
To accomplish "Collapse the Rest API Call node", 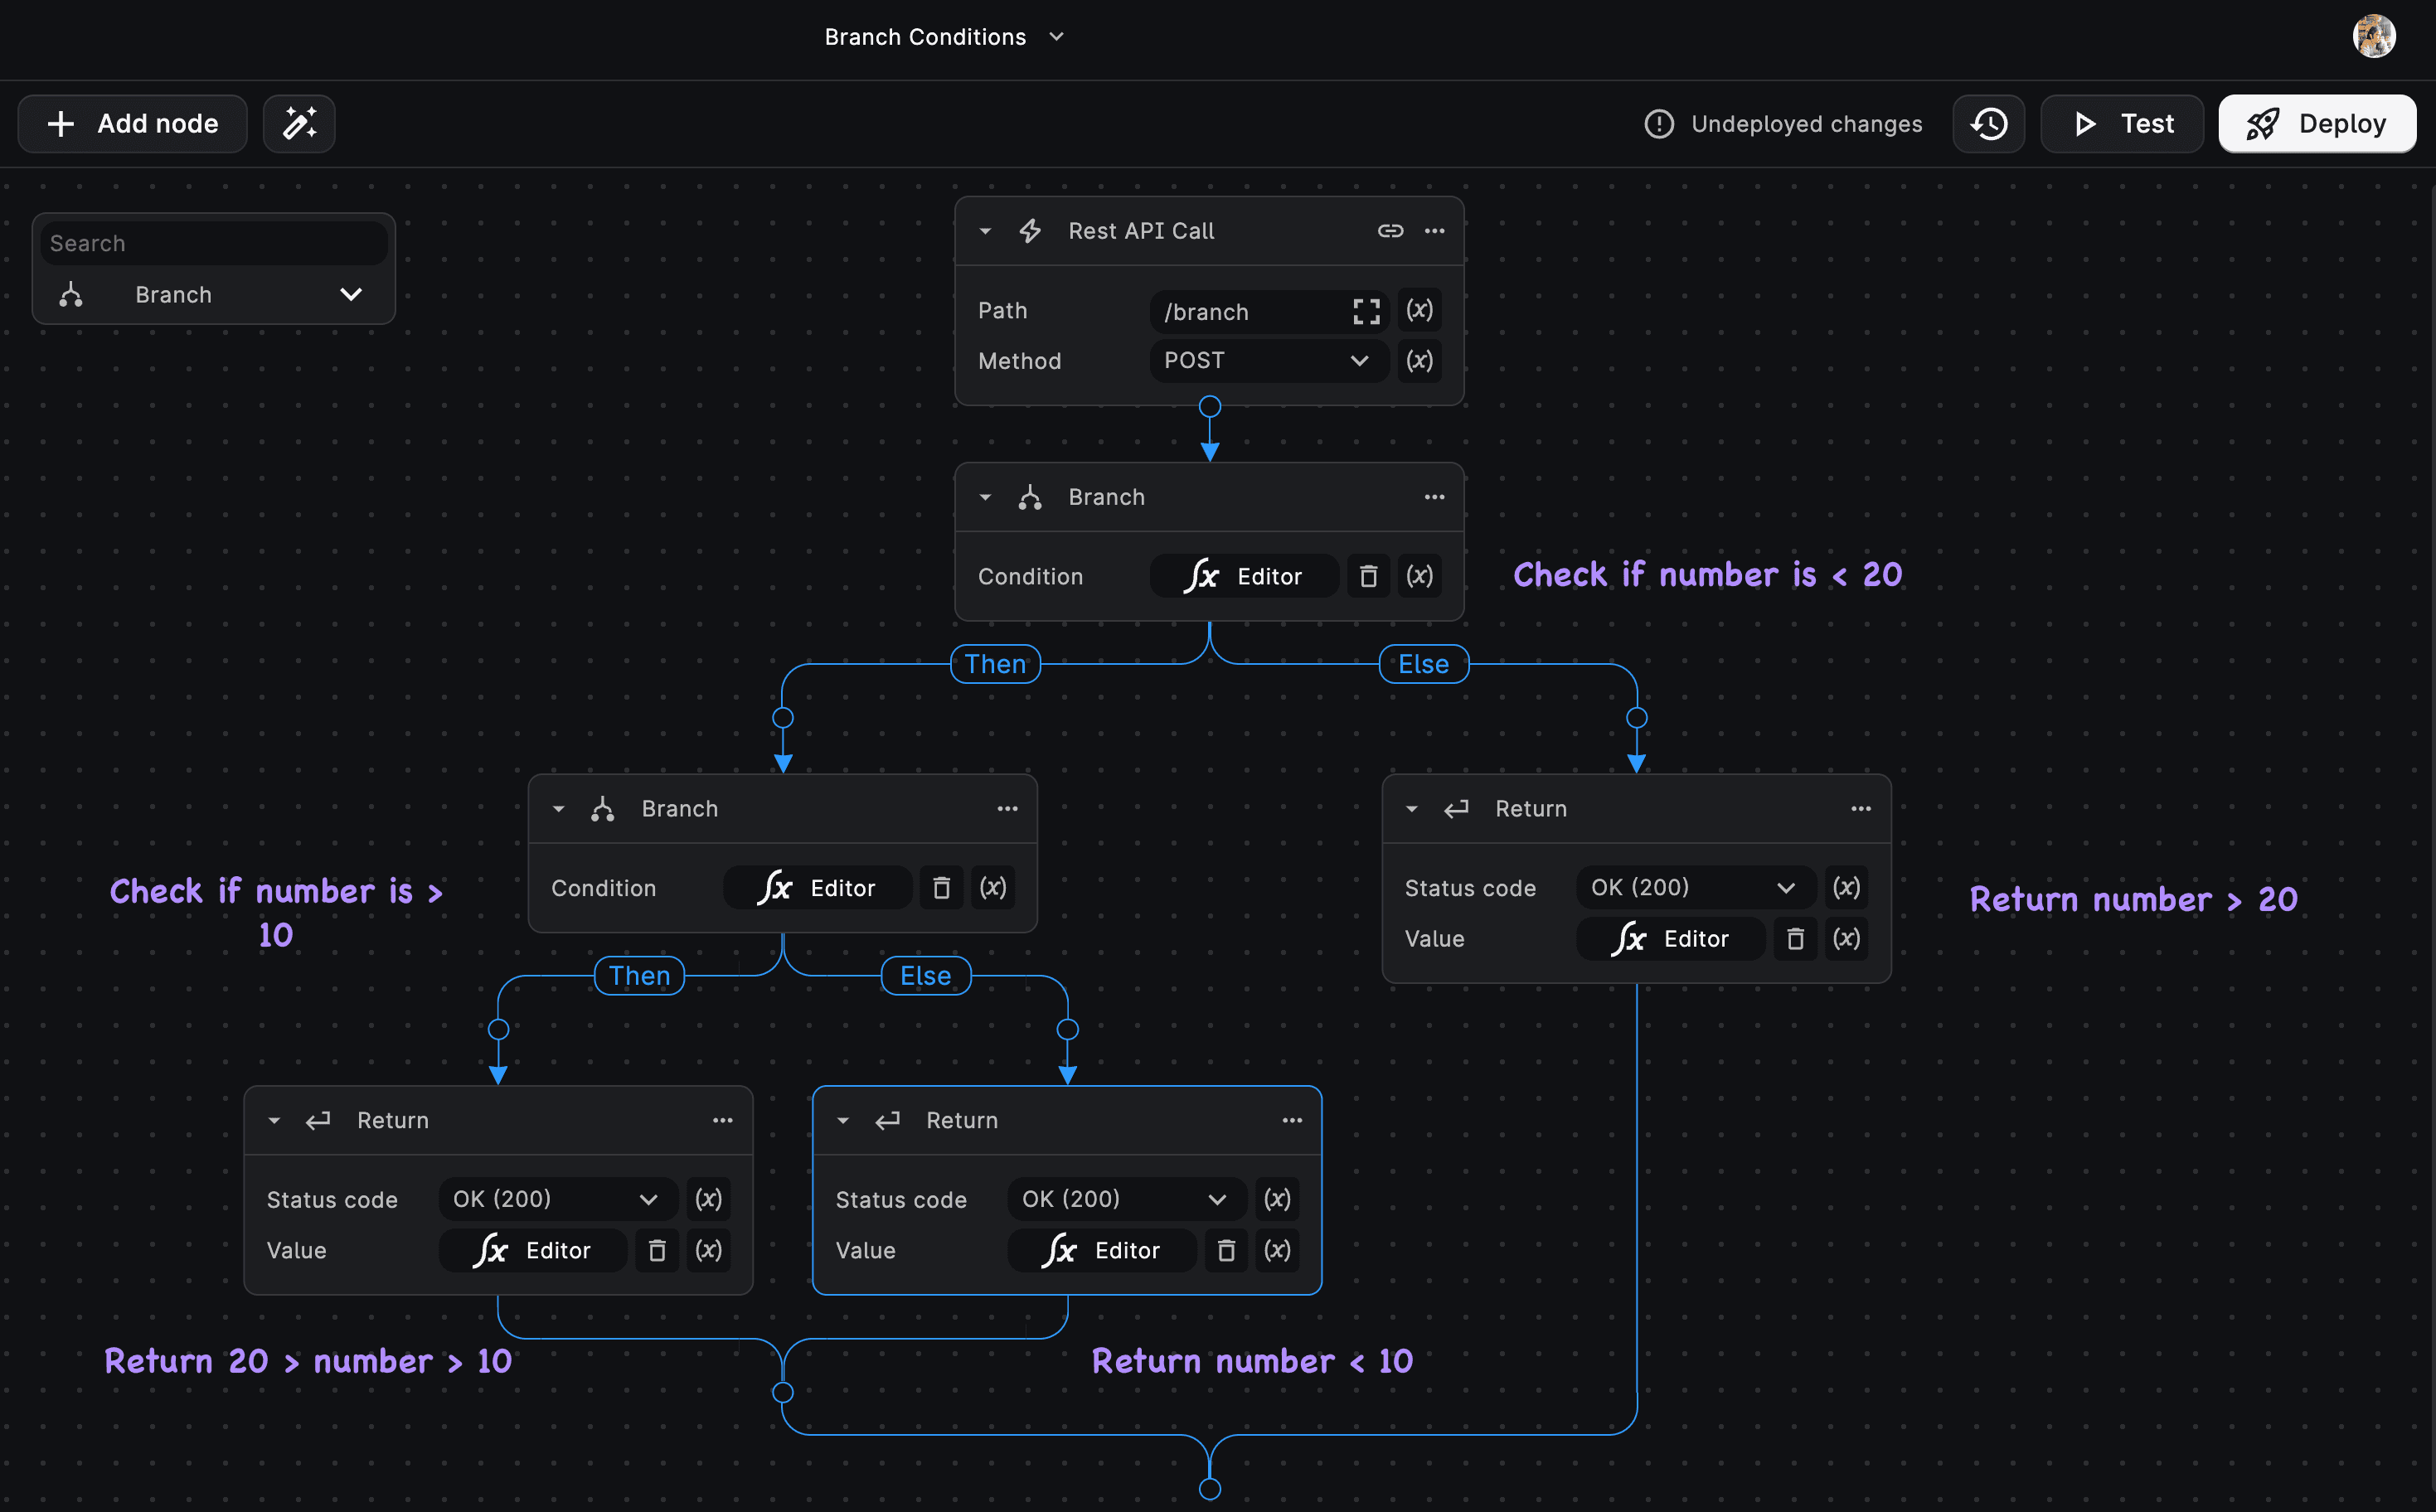I will 985,231.
